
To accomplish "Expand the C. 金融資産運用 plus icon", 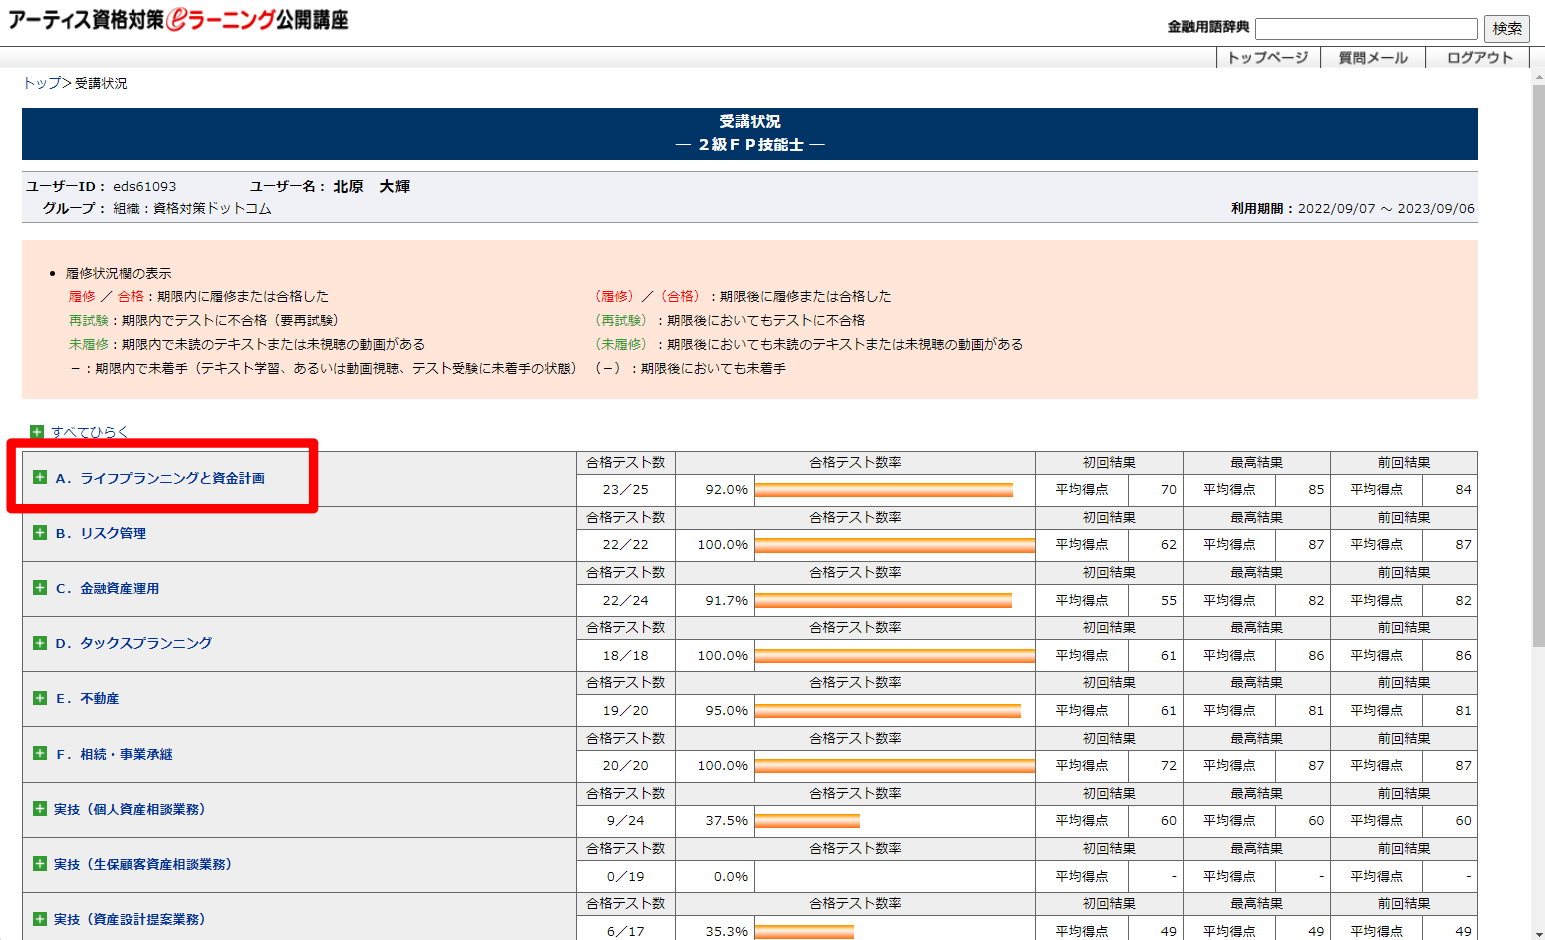I will [x=40, y=588].
